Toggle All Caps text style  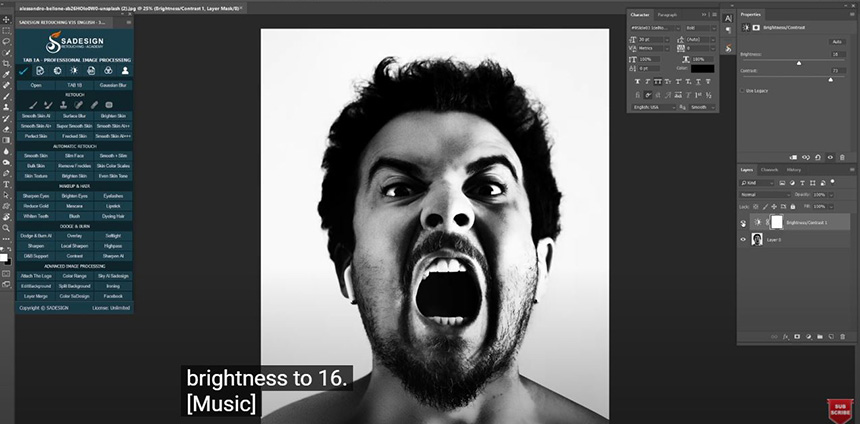[658, 82]
